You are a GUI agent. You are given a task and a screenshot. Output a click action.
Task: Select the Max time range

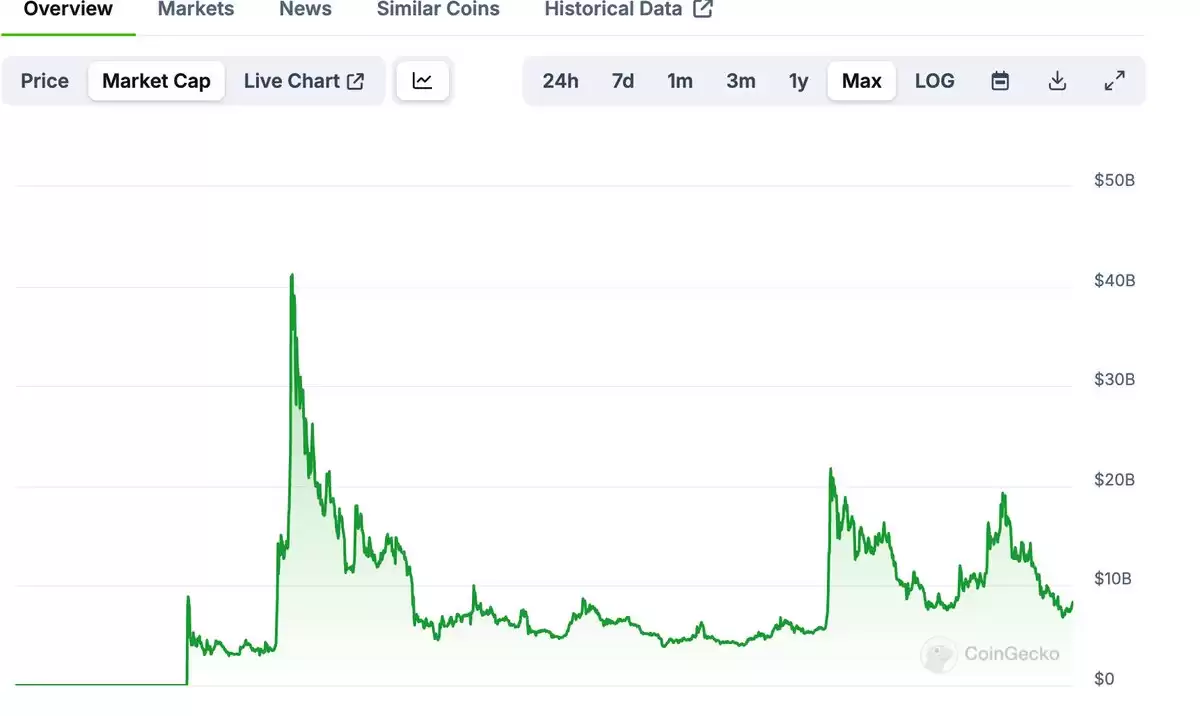click(862, 81)
